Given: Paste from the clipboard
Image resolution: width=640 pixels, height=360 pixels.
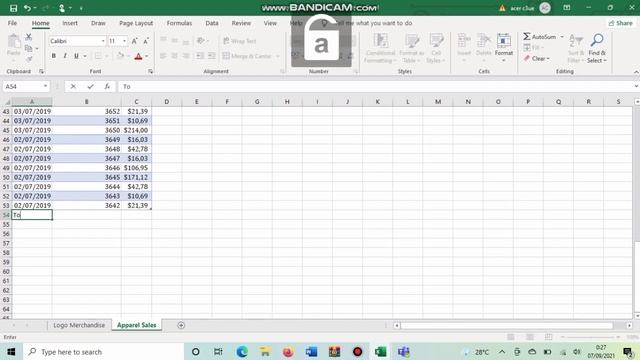Looking at the screenshot, I should pos(13,46).
